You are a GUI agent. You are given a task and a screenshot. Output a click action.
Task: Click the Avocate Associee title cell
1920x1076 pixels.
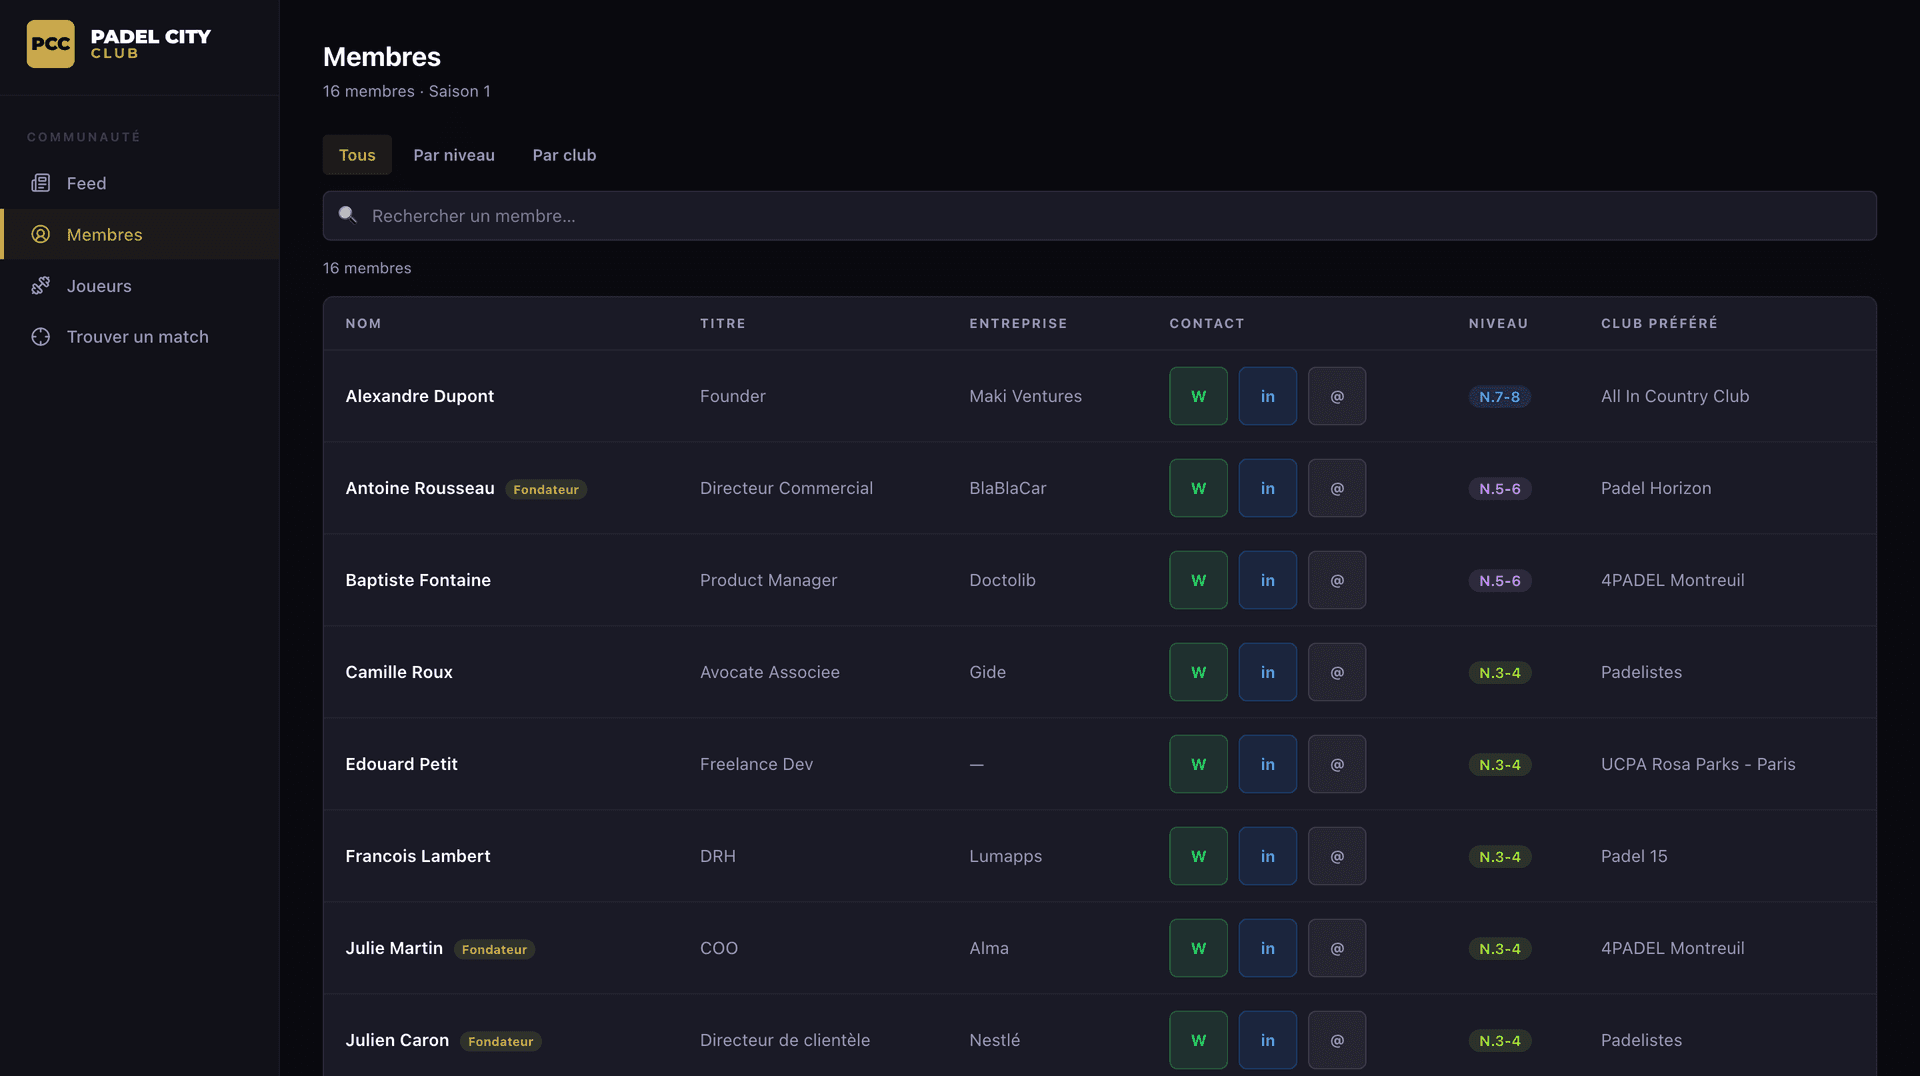769,672
